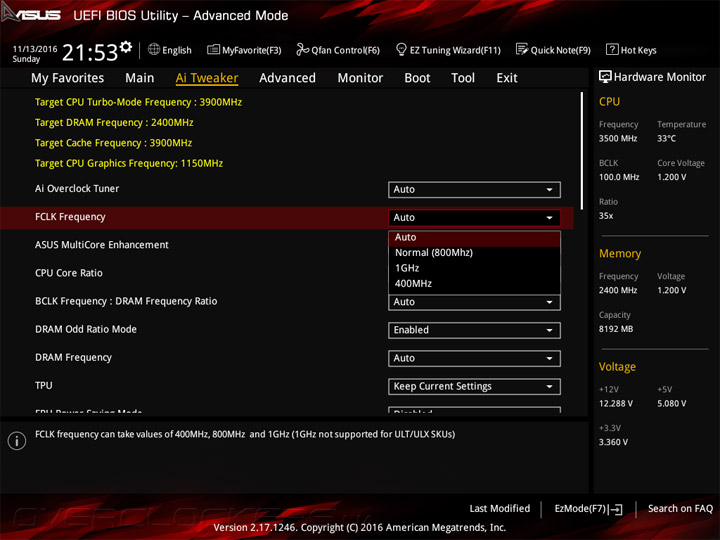Screen dimensions: 720x540
Task: Expand the DRAM Frequency dropdown
Action: pyautogui.click(x=474, y=358)
